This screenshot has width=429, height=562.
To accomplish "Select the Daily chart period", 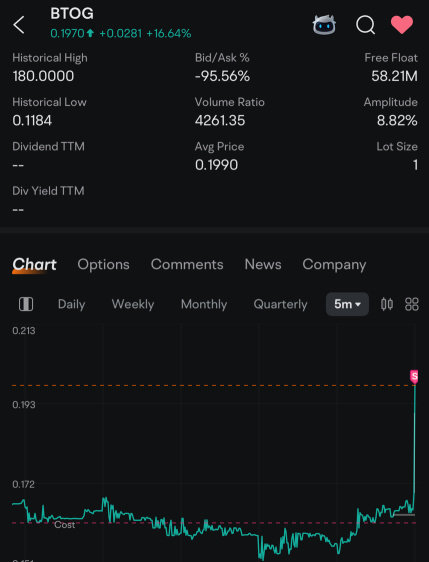I will click(71, 304).
